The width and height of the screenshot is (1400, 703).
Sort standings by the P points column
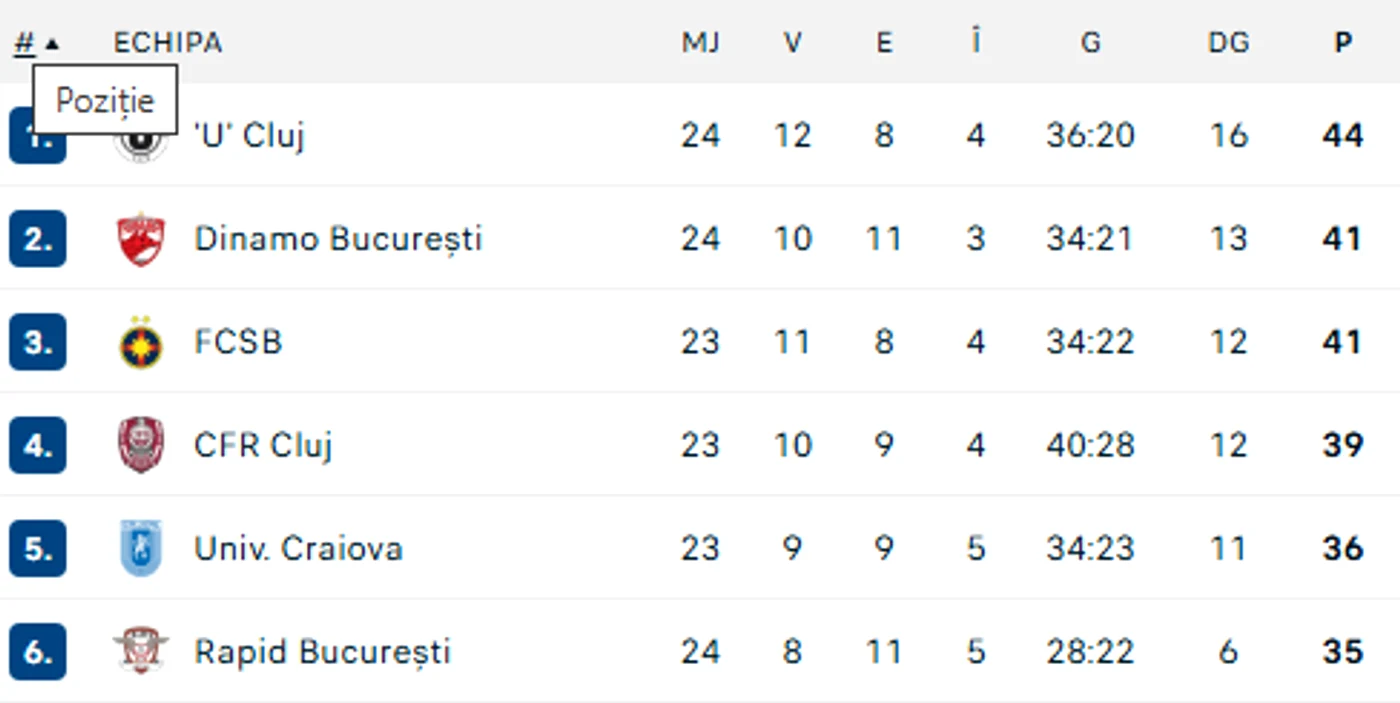click(x=1343, y=43)
